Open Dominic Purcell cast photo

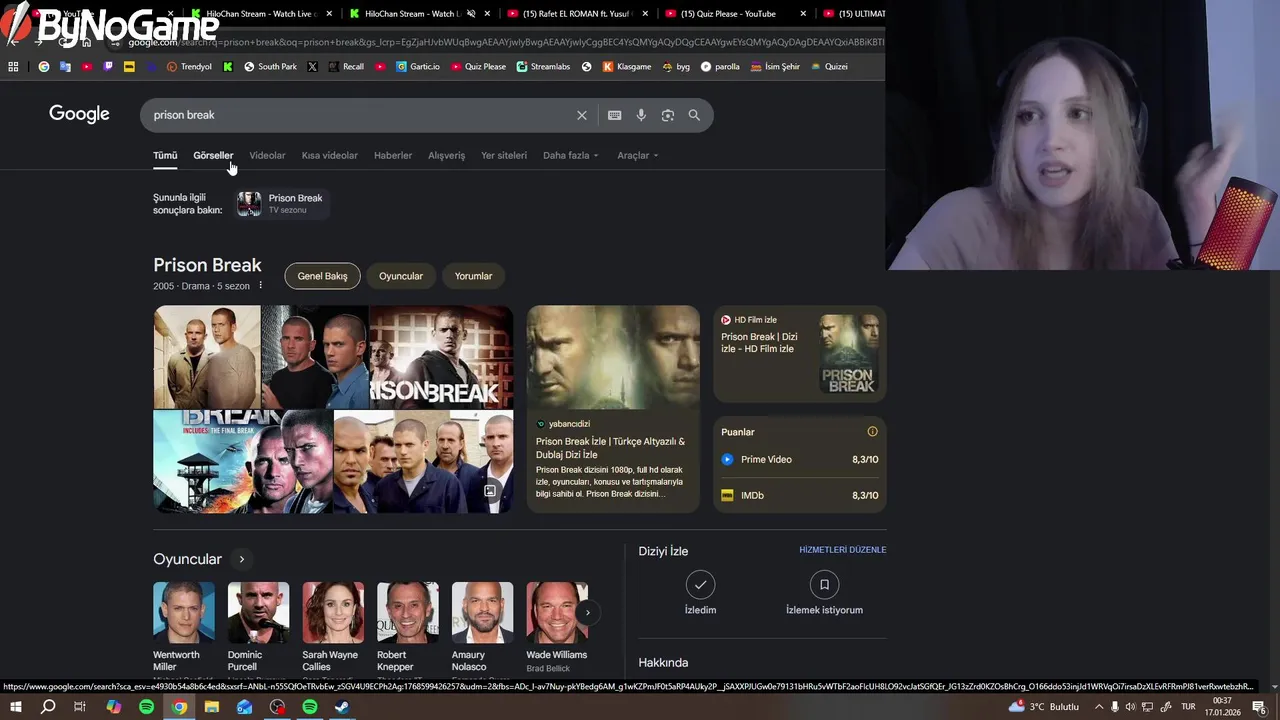pos(258,612)
